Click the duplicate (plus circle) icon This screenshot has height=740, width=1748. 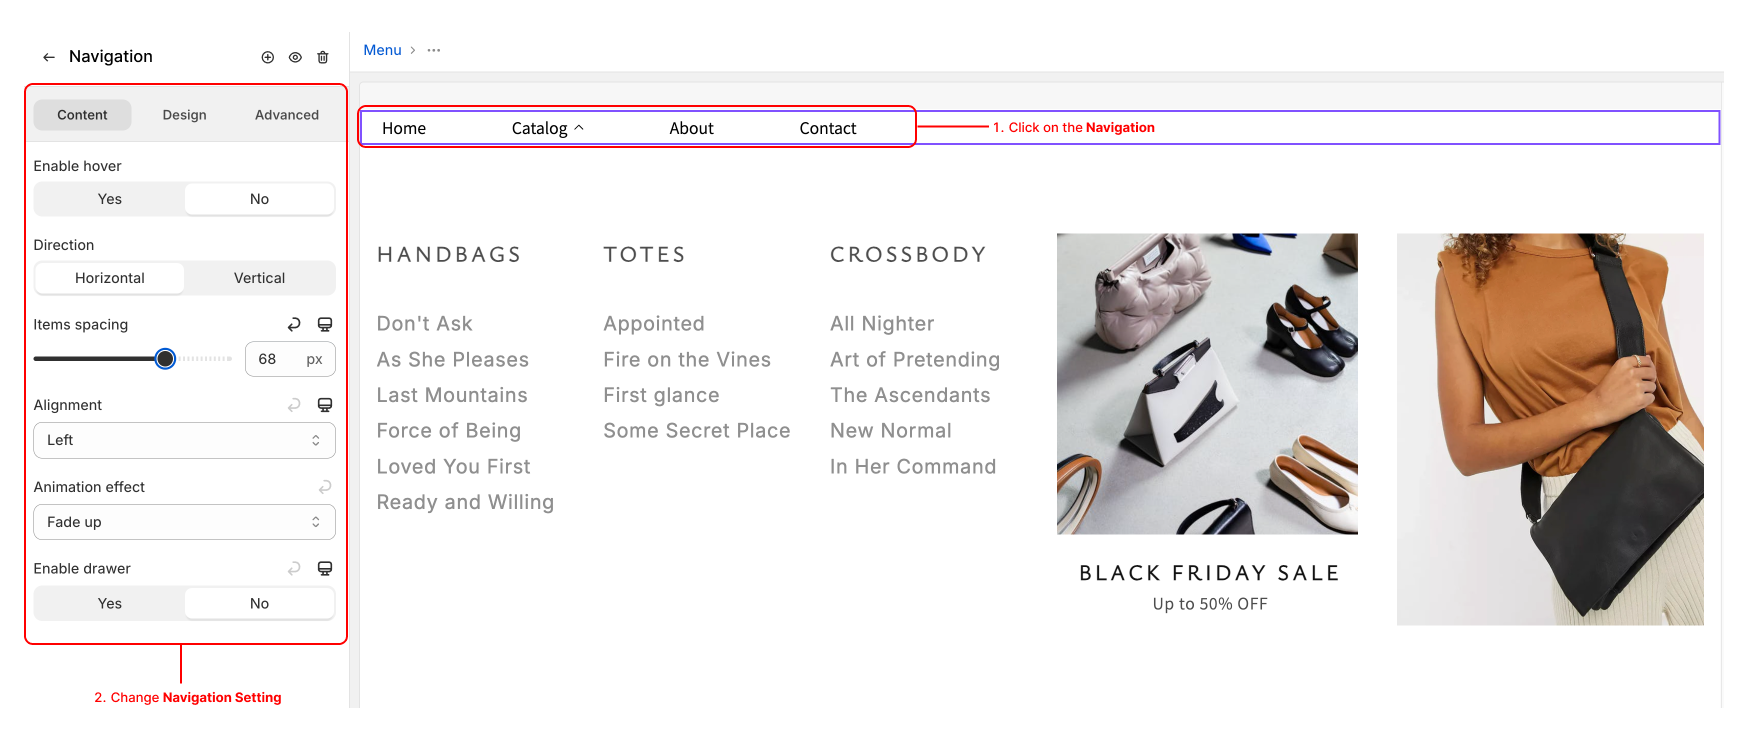(x=268, y=58)
